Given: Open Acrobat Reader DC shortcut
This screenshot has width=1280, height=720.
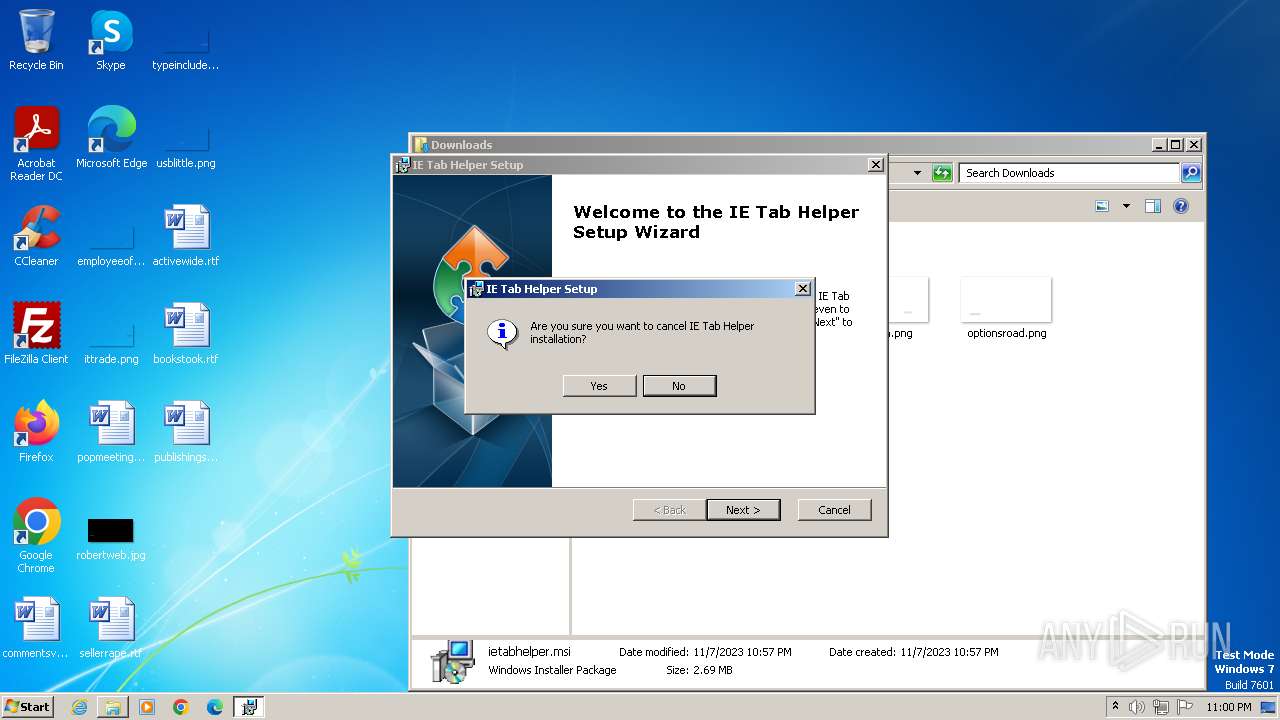Looking at the screenshot, I should 36,143.
